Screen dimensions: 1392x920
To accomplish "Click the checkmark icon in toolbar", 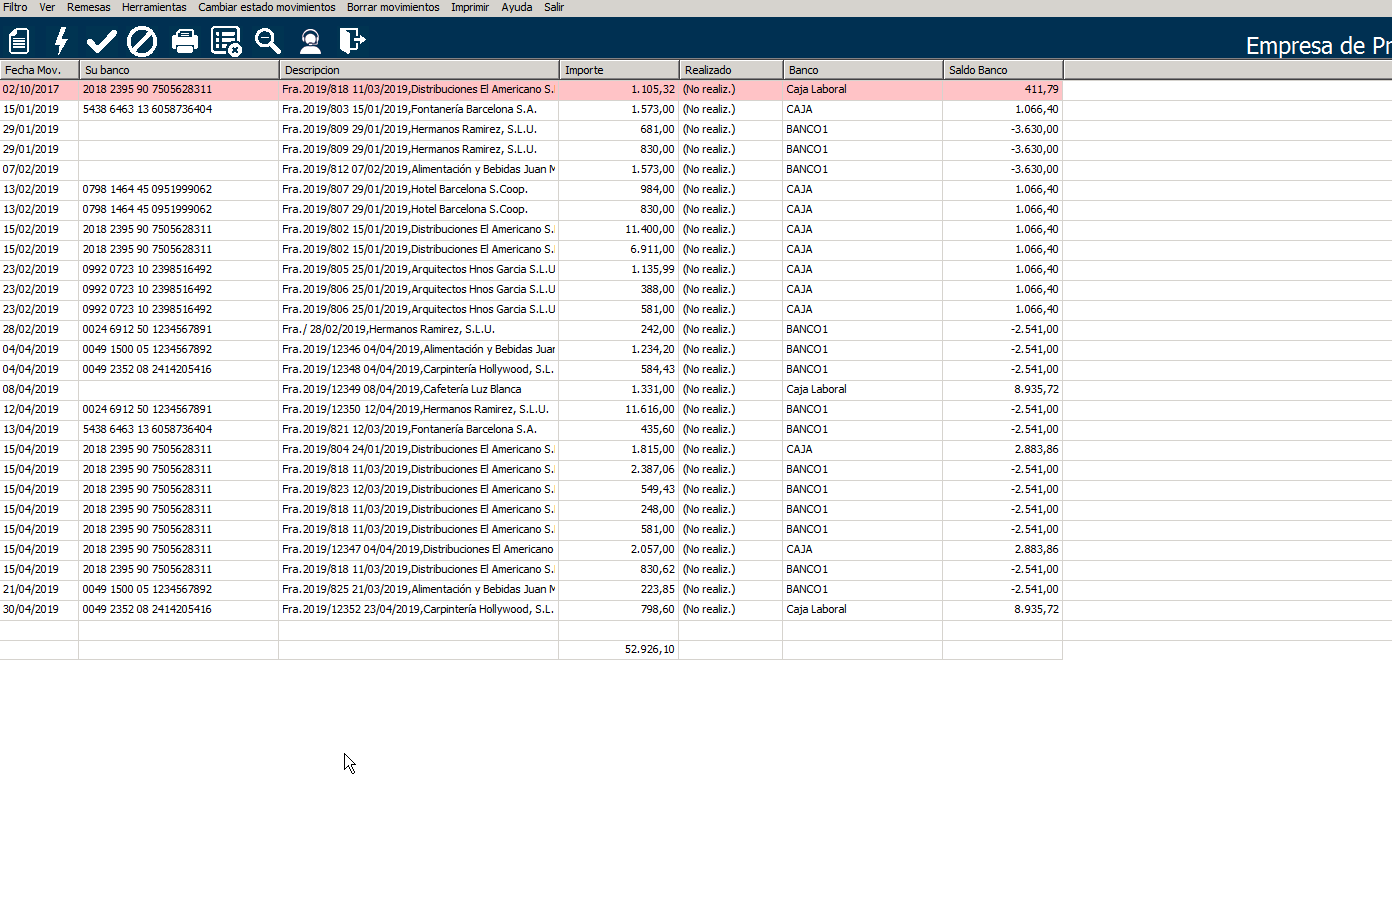I will [x=101, y=41].
